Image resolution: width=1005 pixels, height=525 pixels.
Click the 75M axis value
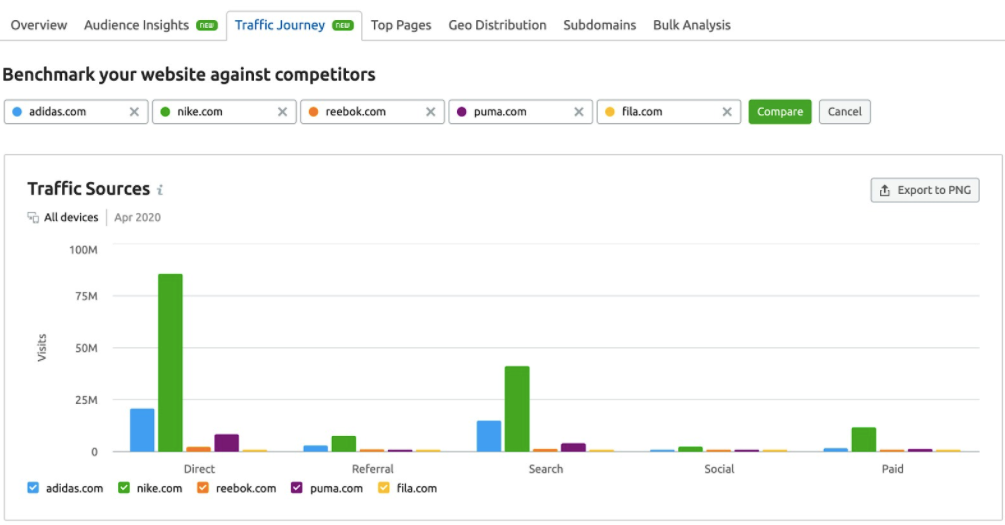(85, 296)
